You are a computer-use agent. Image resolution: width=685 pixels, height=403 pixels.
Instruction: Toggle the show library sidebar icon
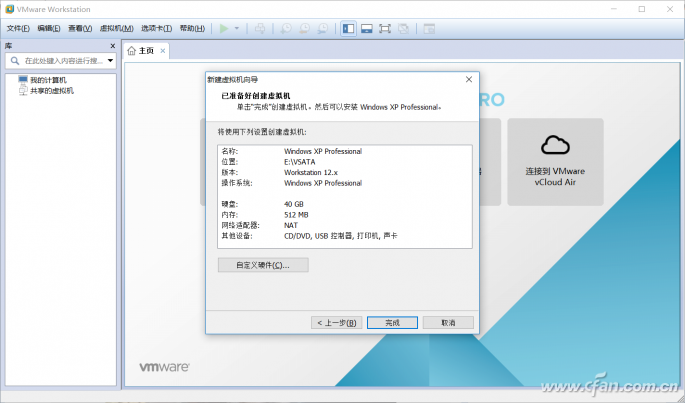(348, 29)
